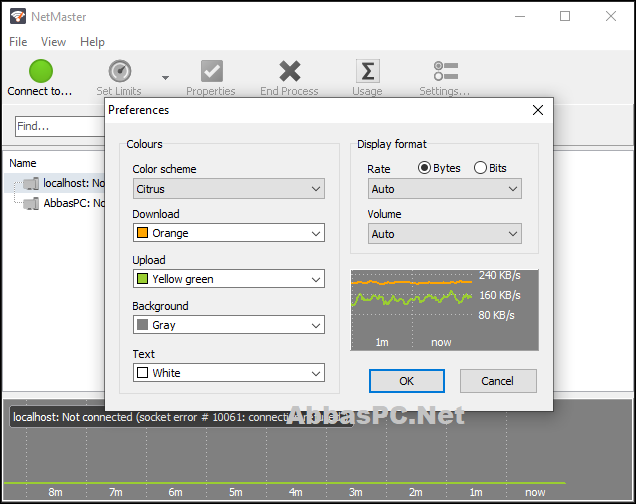Click the orange Download colour swatch
Image resolution: width=636 pixels, height=504 pixels.
point(142,233)
